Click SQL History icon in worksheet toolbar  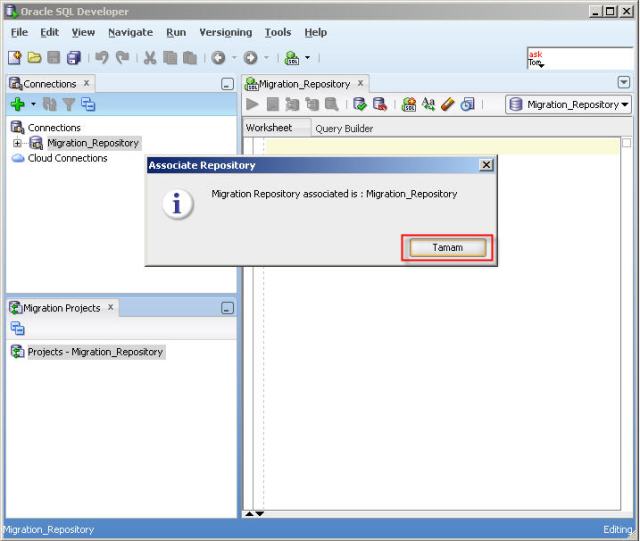(x=467, y=105)
